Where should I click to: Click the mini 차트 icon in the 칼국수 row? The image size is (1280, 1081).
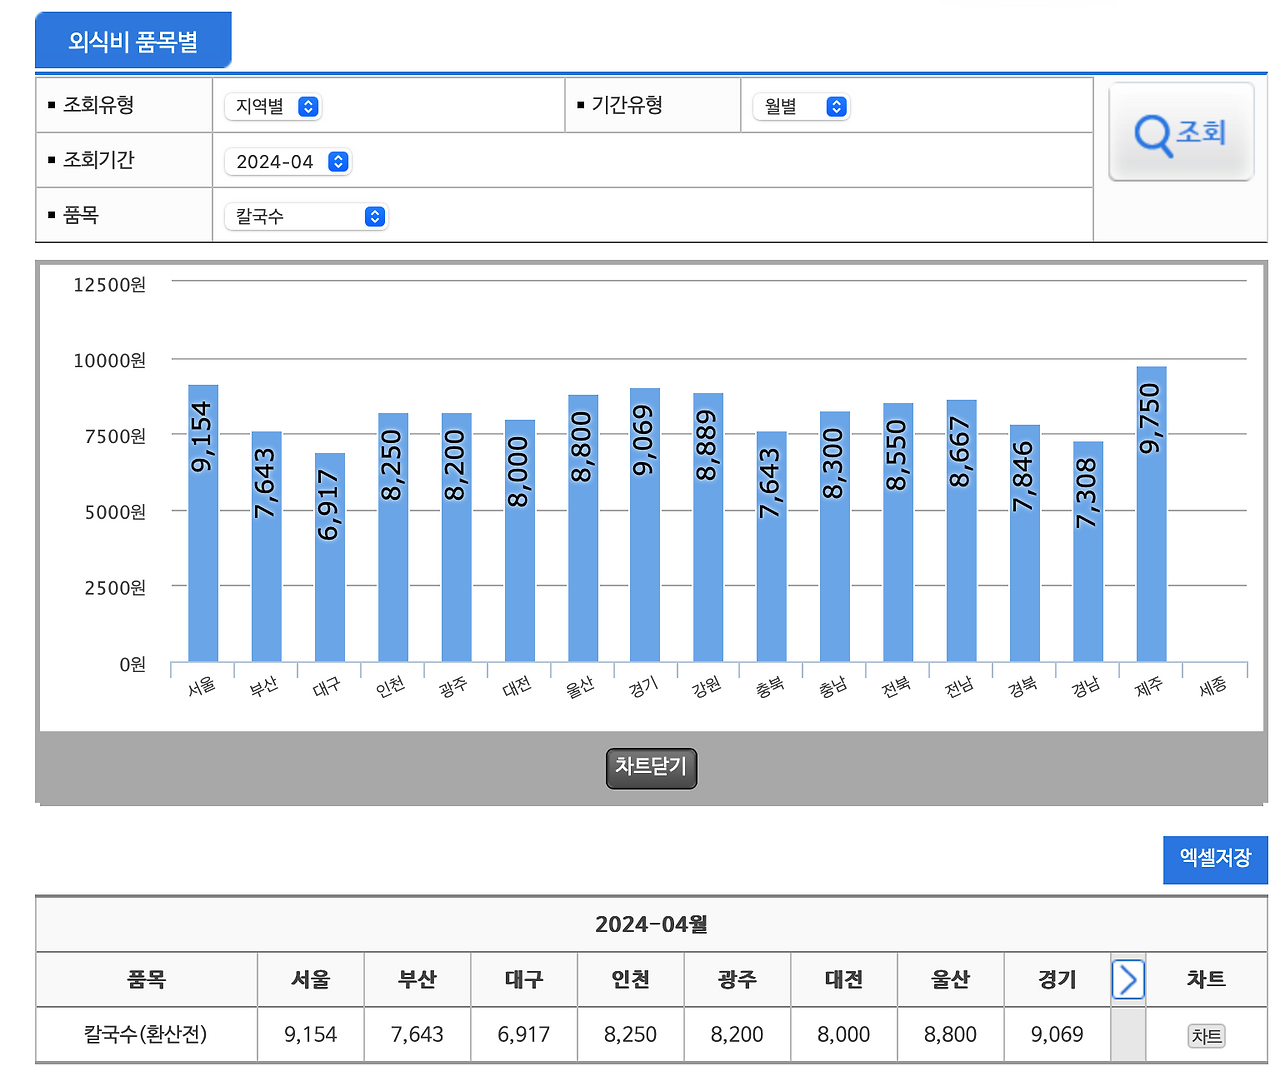pos(1204,1036)
